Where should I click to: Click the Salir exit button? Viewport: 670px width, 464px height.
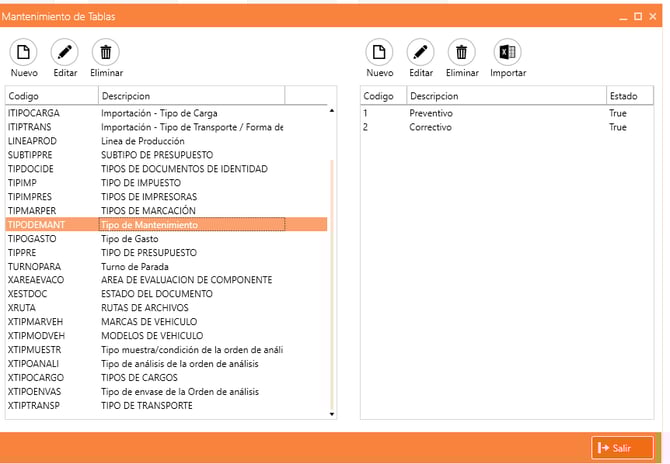[622, 448]
